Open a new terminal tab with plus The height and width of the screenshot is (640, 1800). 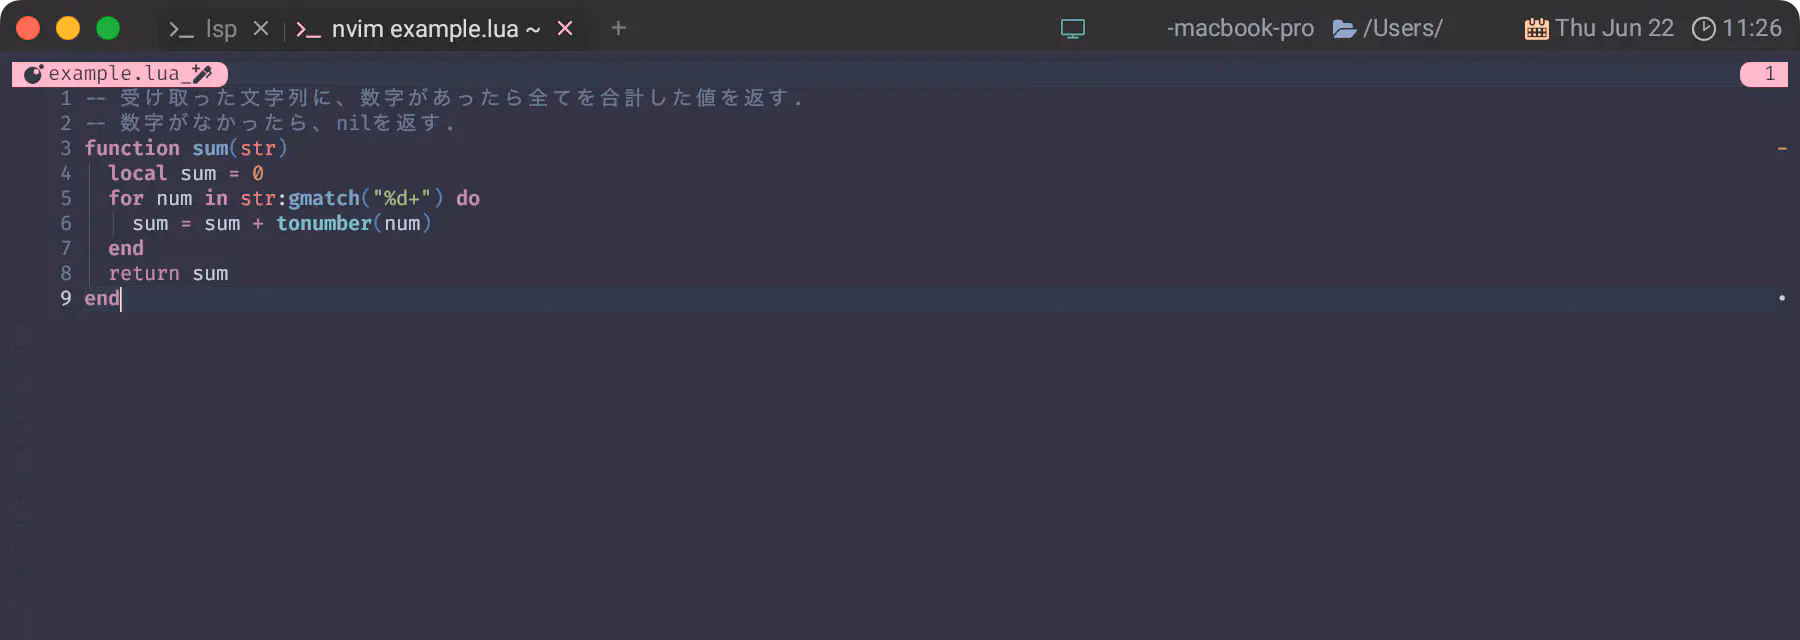(x=619, y=28)
